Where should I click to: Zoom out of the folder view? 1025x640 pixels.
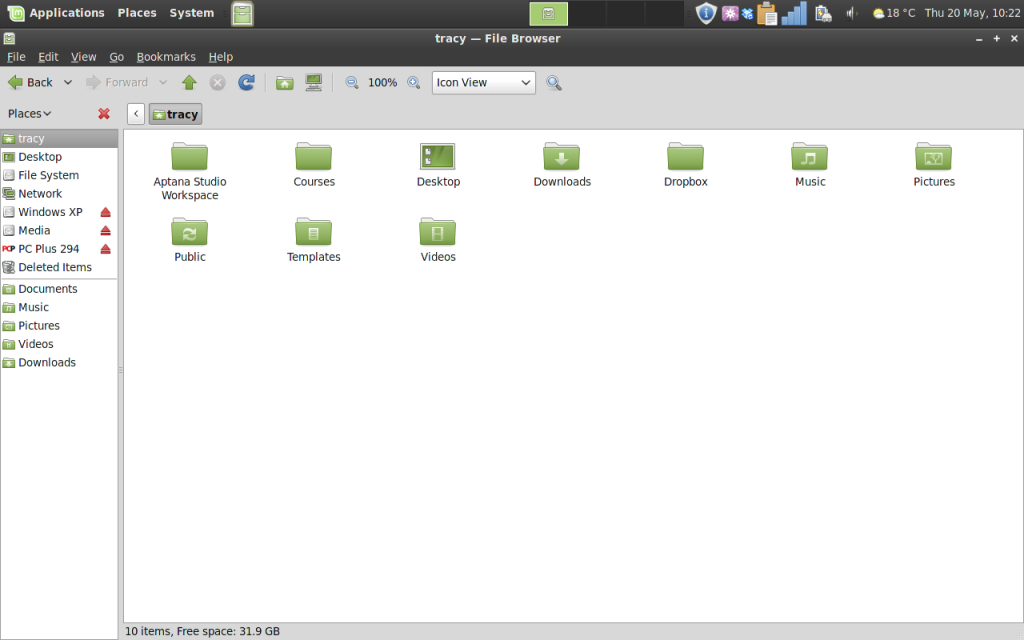[x=351, y=82]
